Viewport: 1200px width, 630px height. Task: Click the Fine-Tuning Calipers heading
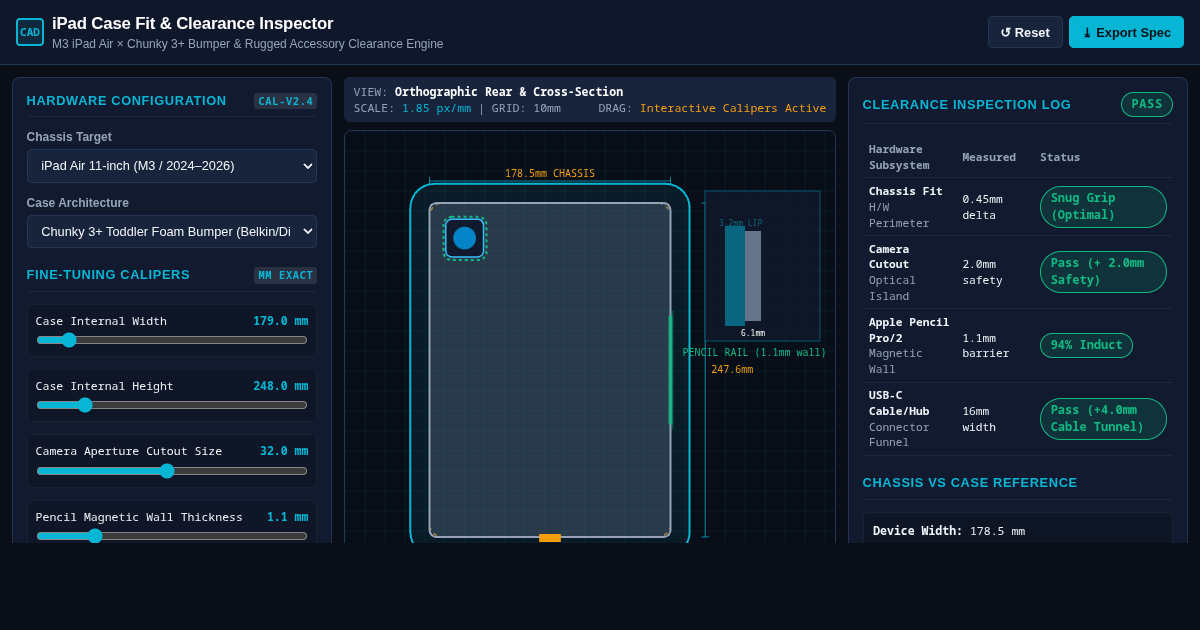[108, 275]
